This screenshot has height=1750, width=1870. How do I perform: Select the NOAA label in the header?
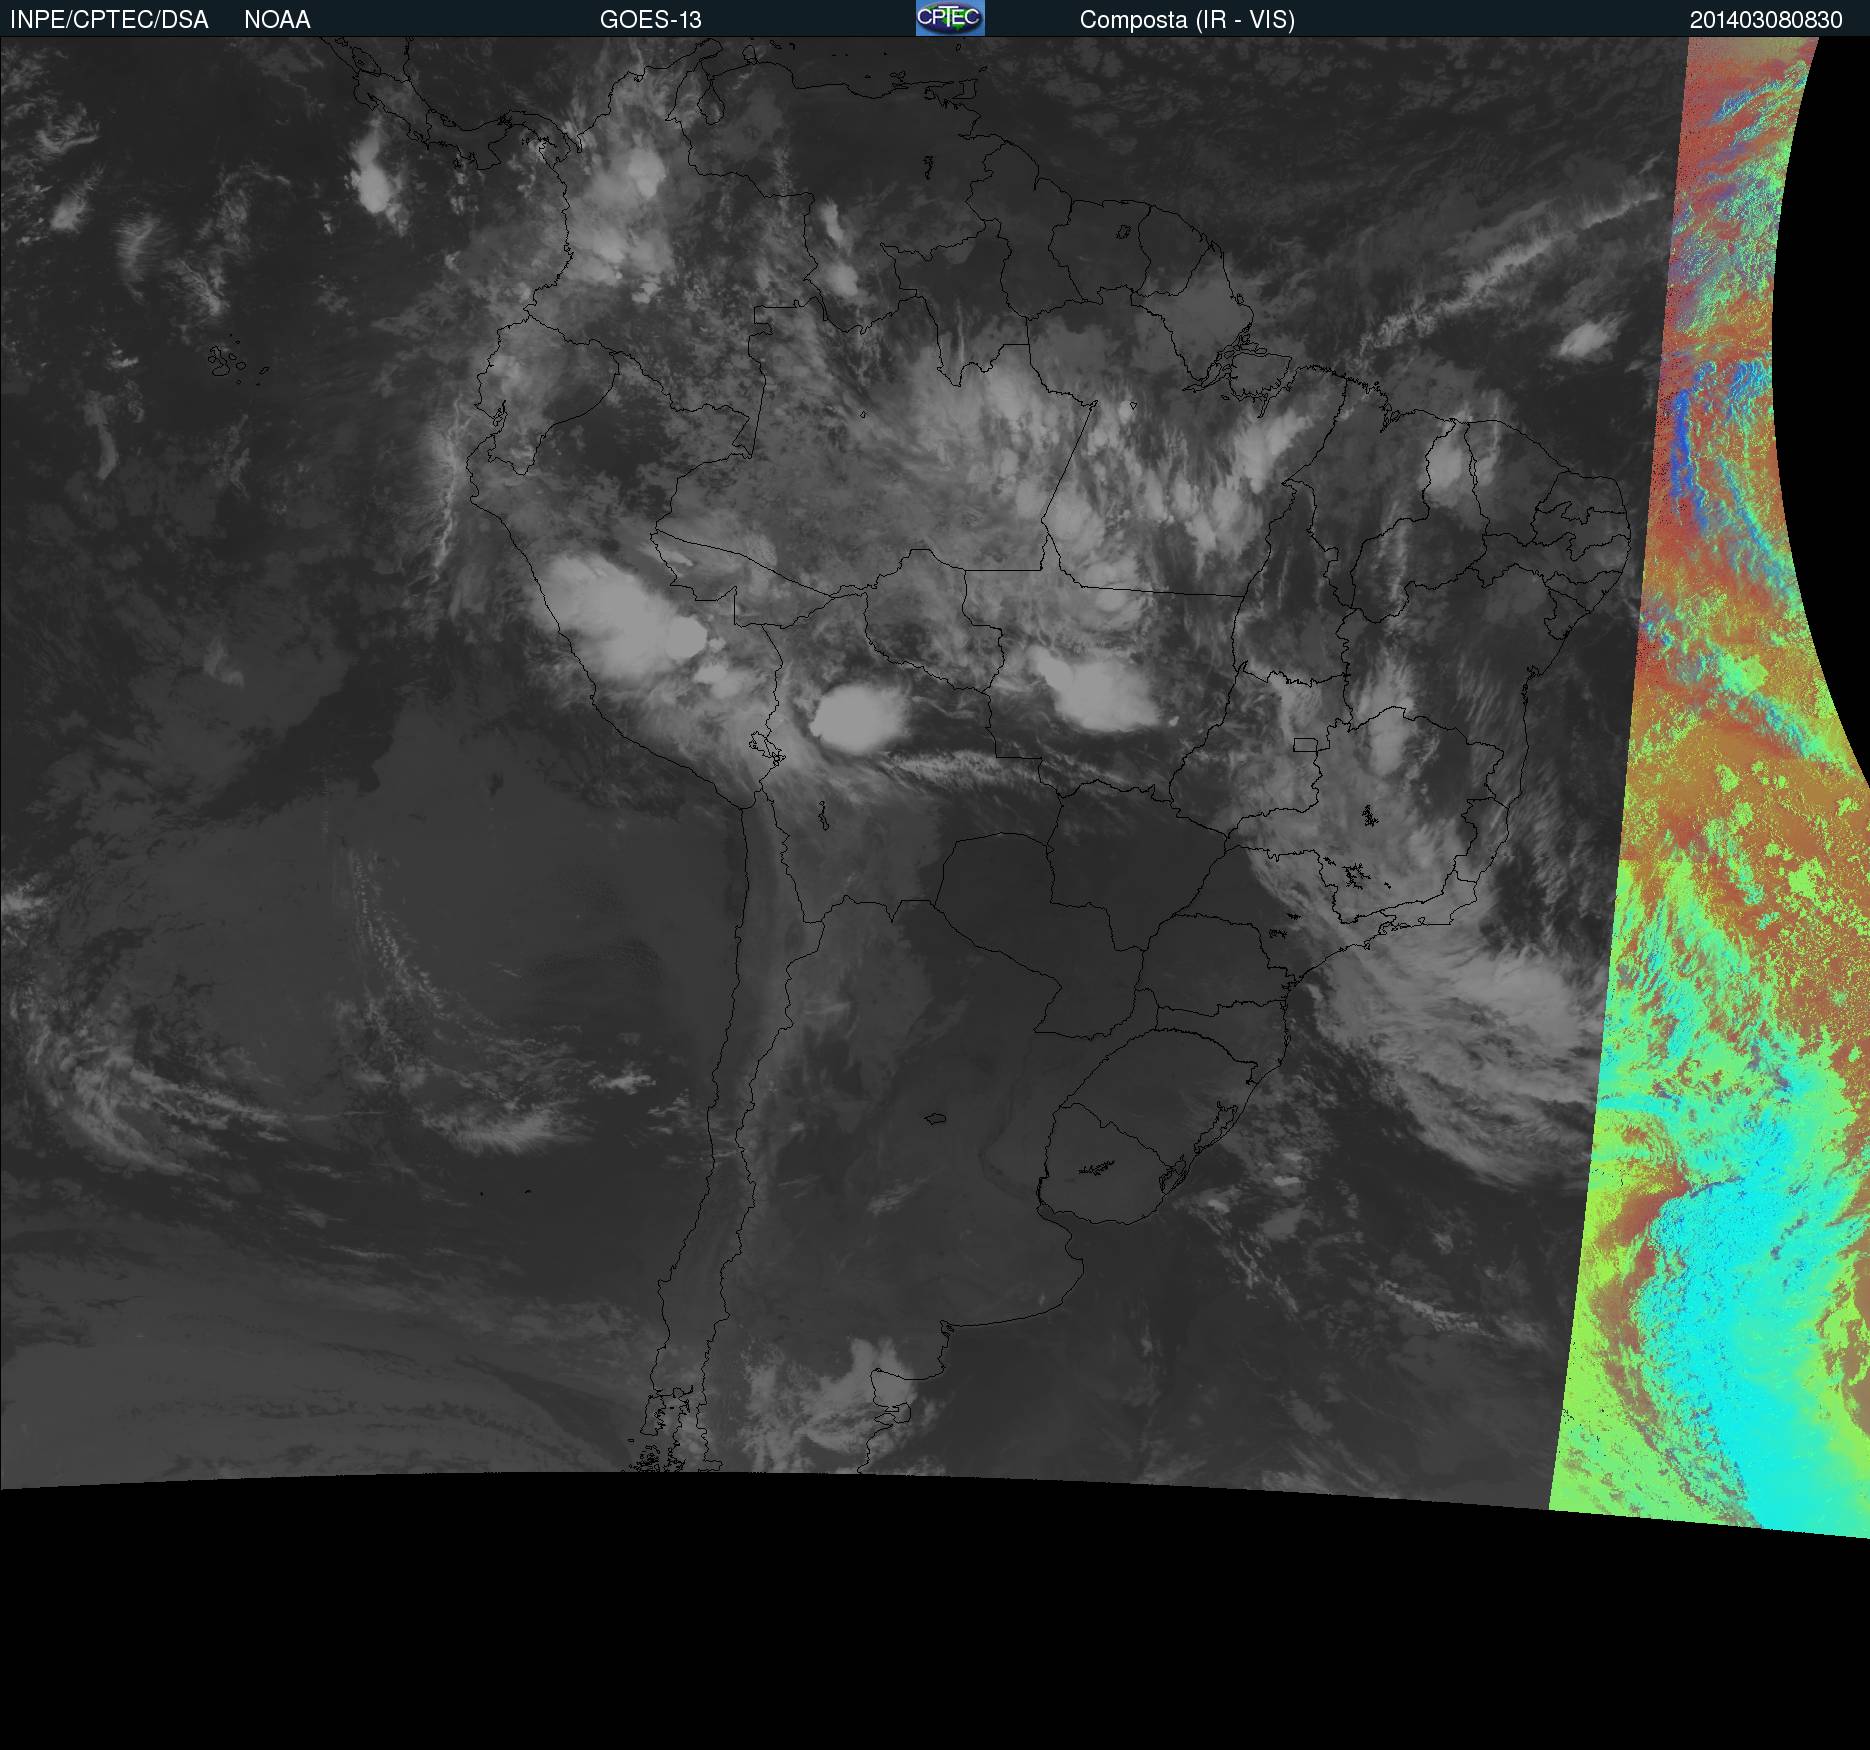[x=277, y=20]
